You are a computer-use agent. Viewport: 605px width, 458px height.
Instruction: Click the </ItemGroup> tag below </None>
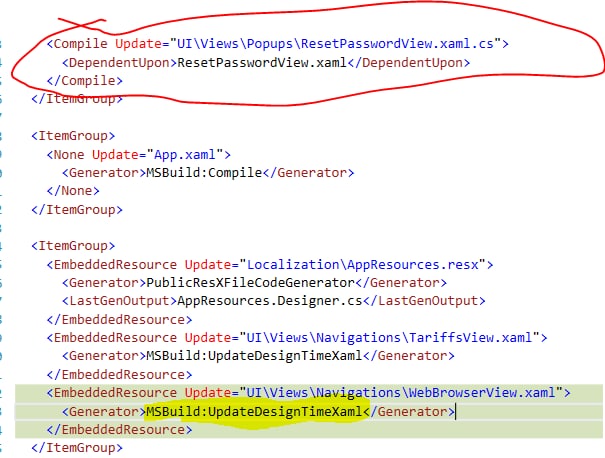[x=77, y=210]
